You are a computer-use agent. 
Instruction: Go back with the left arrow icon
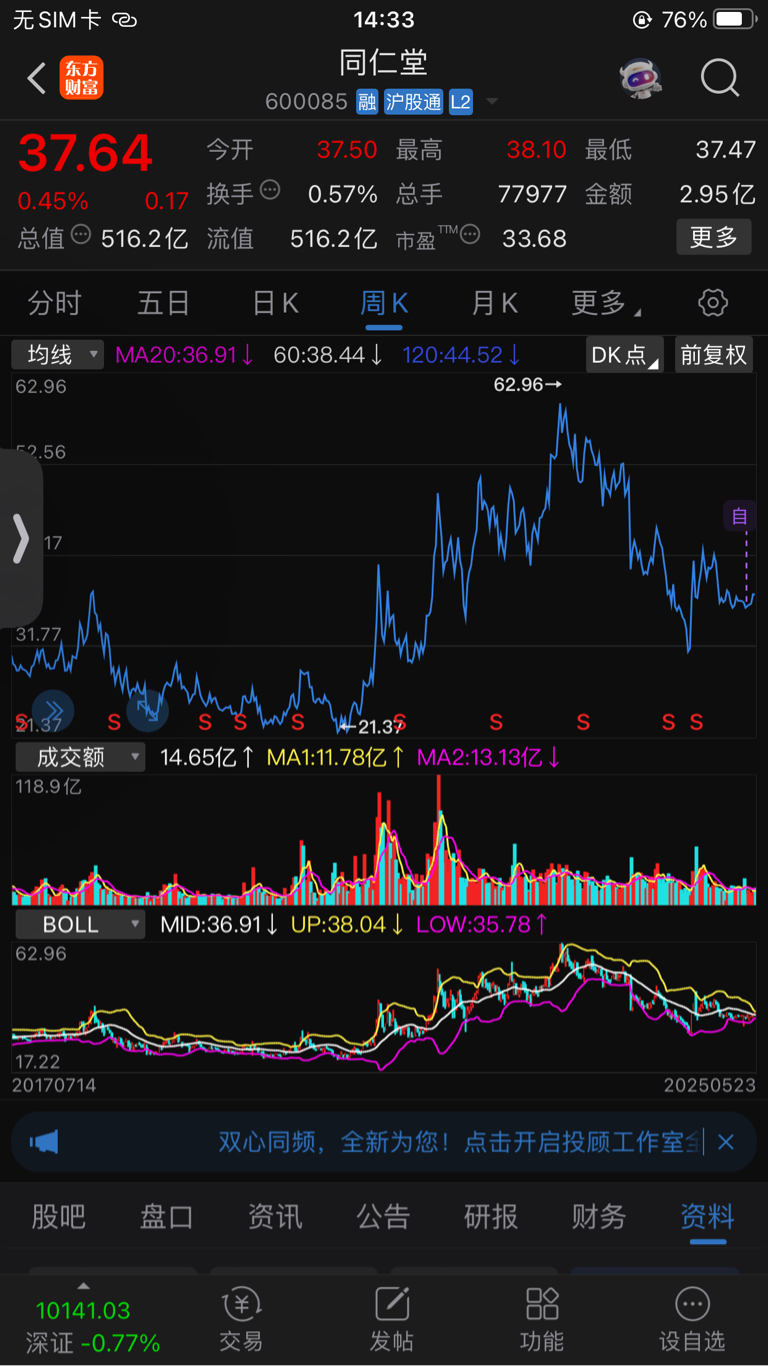[x=37, y=78]
